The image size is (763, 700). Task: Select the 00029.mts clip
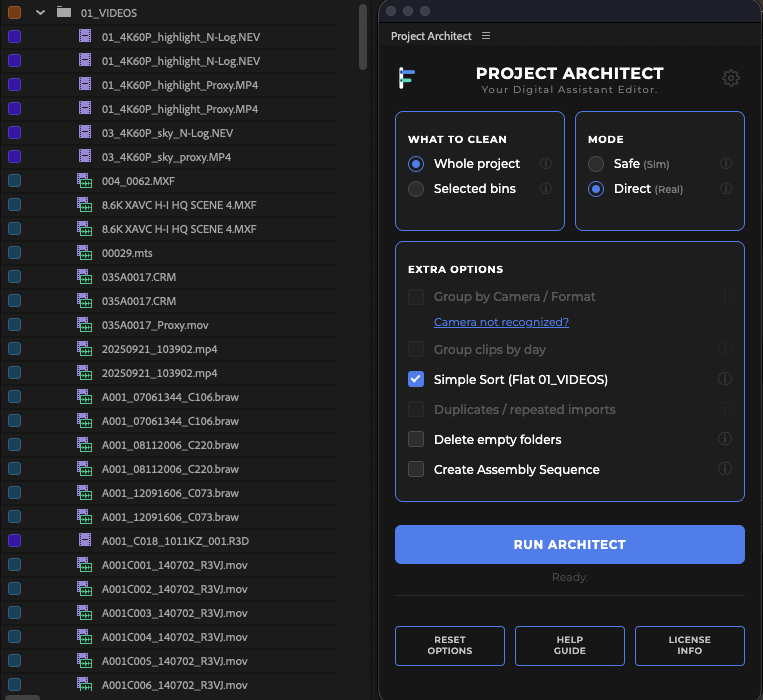[127, 253]
